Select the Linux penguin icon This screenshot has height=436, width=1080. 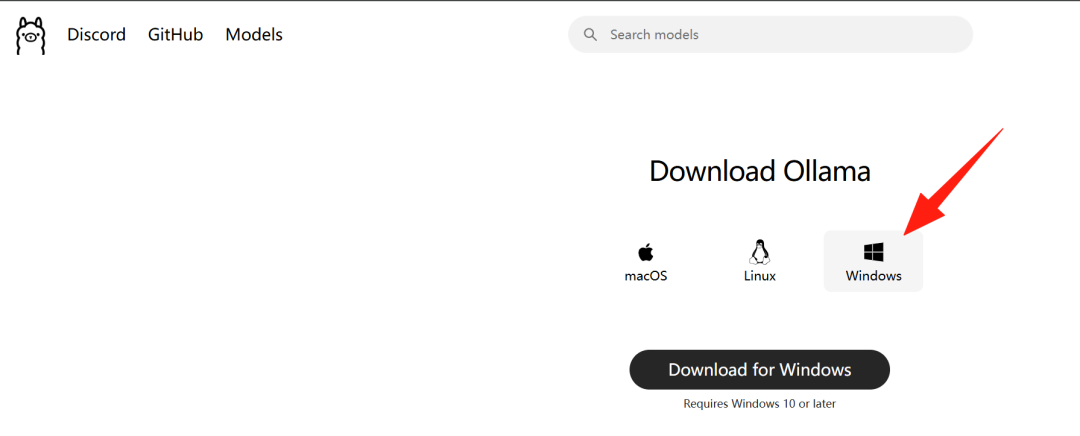point(760,251)
